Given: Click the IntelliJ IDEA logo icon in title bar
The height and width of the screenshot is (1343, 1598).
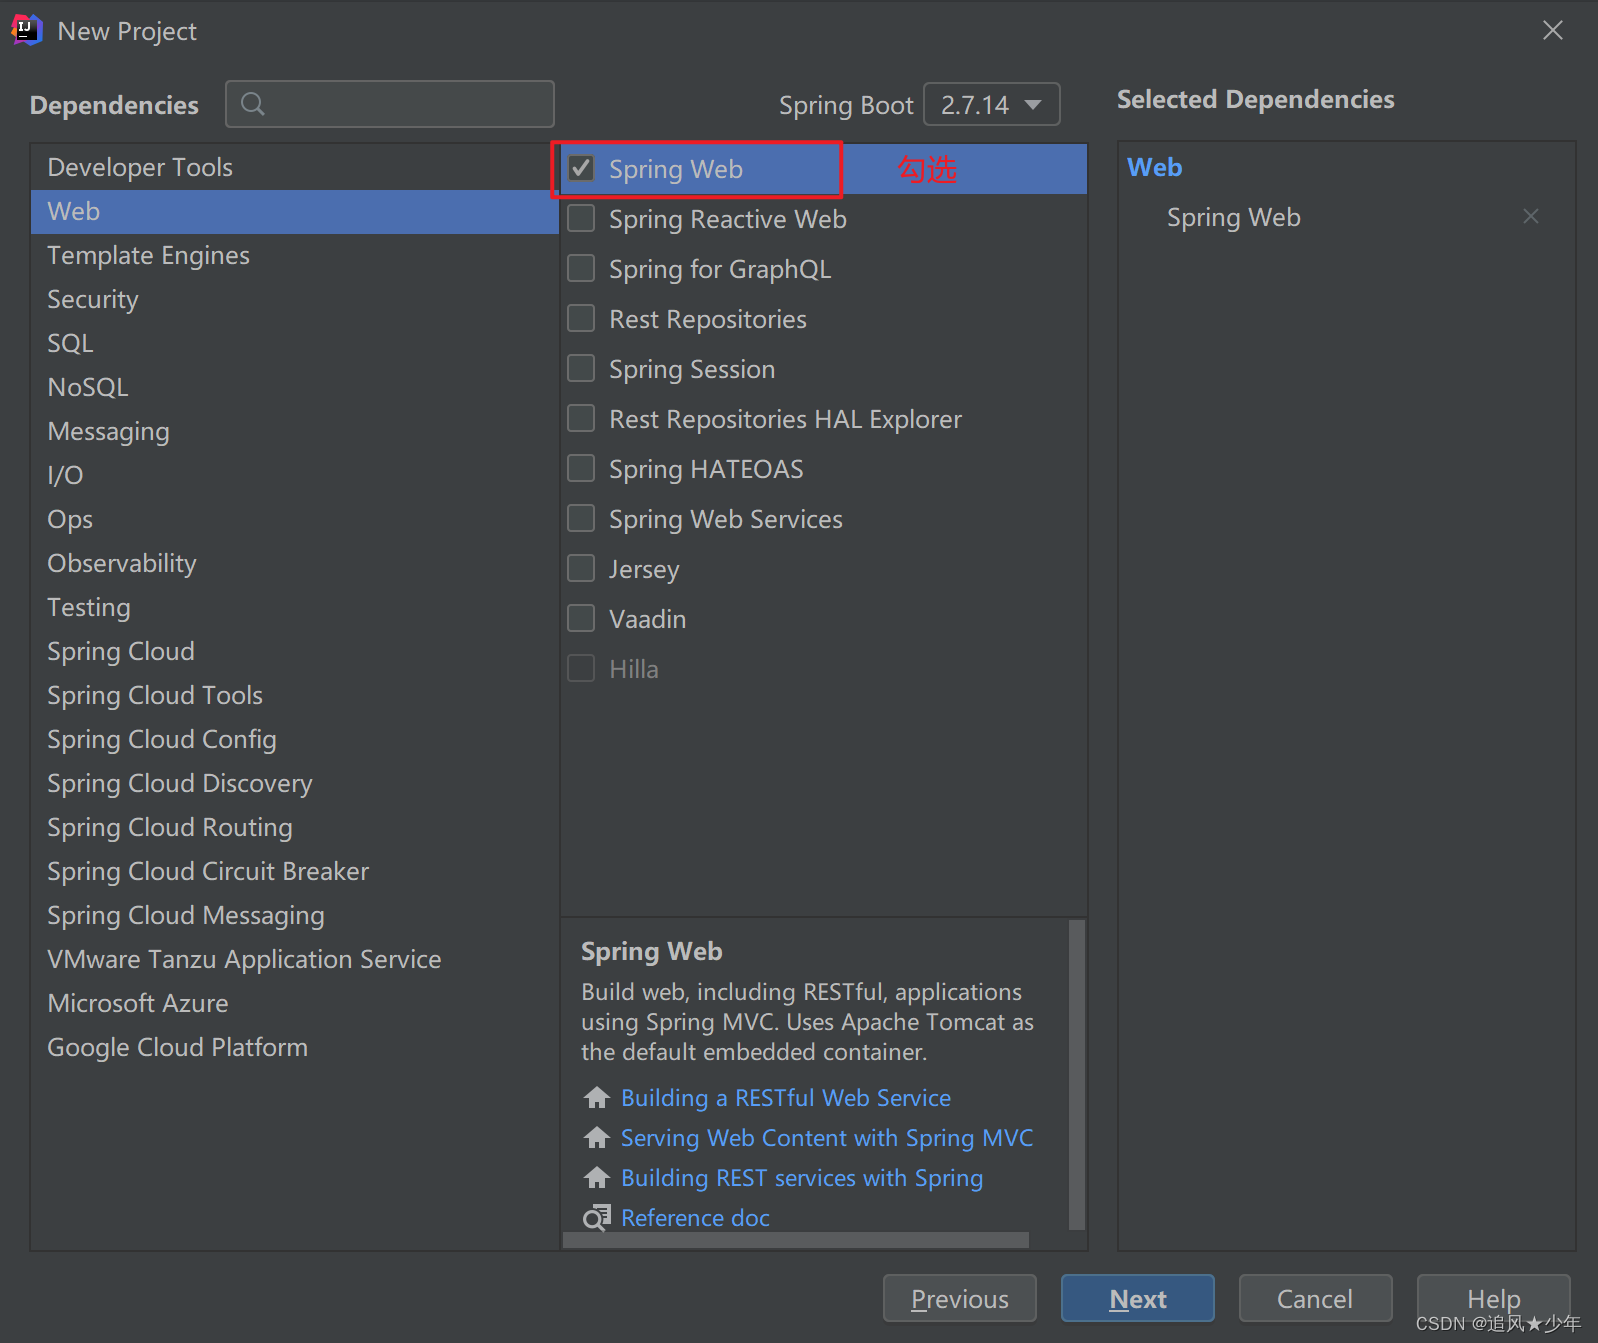Looking at the screenshot, I should pyautogui.click(x=27, y=30).
